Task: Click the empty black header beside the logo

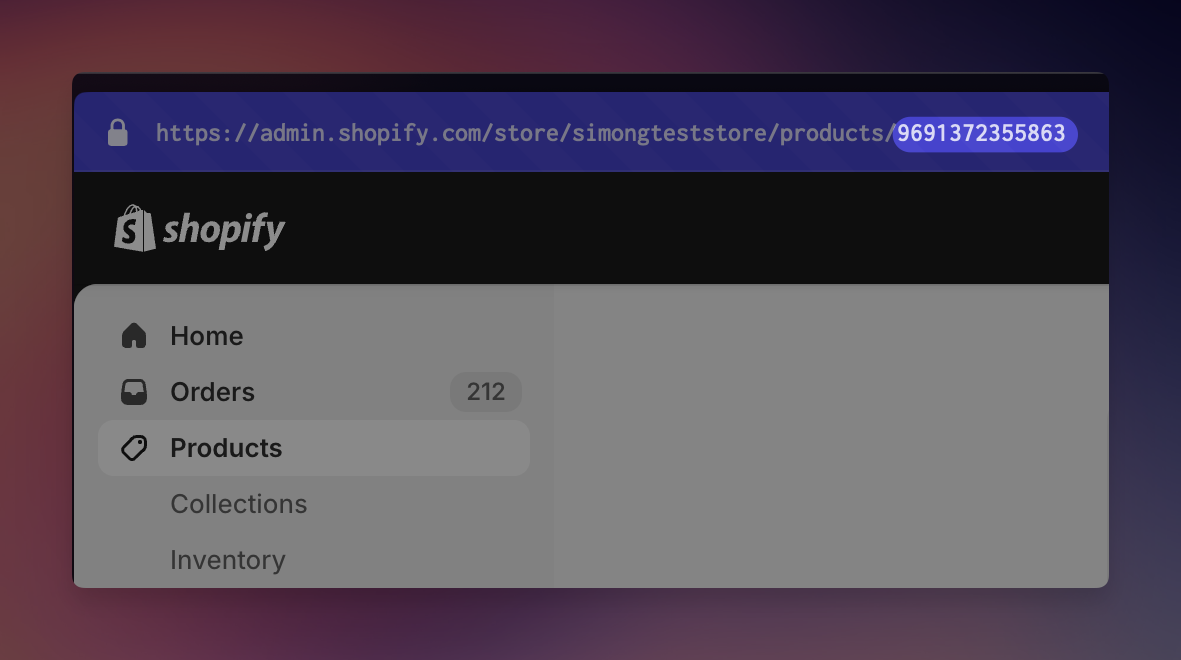Action: point(697,228)
